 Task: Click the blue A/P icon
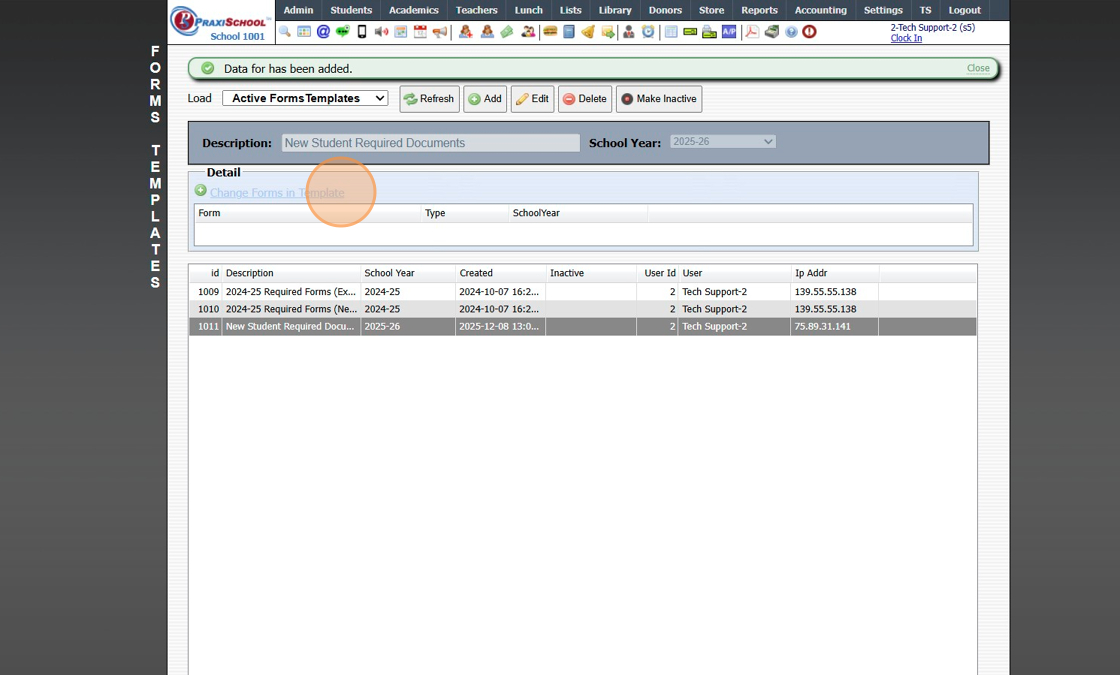(x=729, y=31)
